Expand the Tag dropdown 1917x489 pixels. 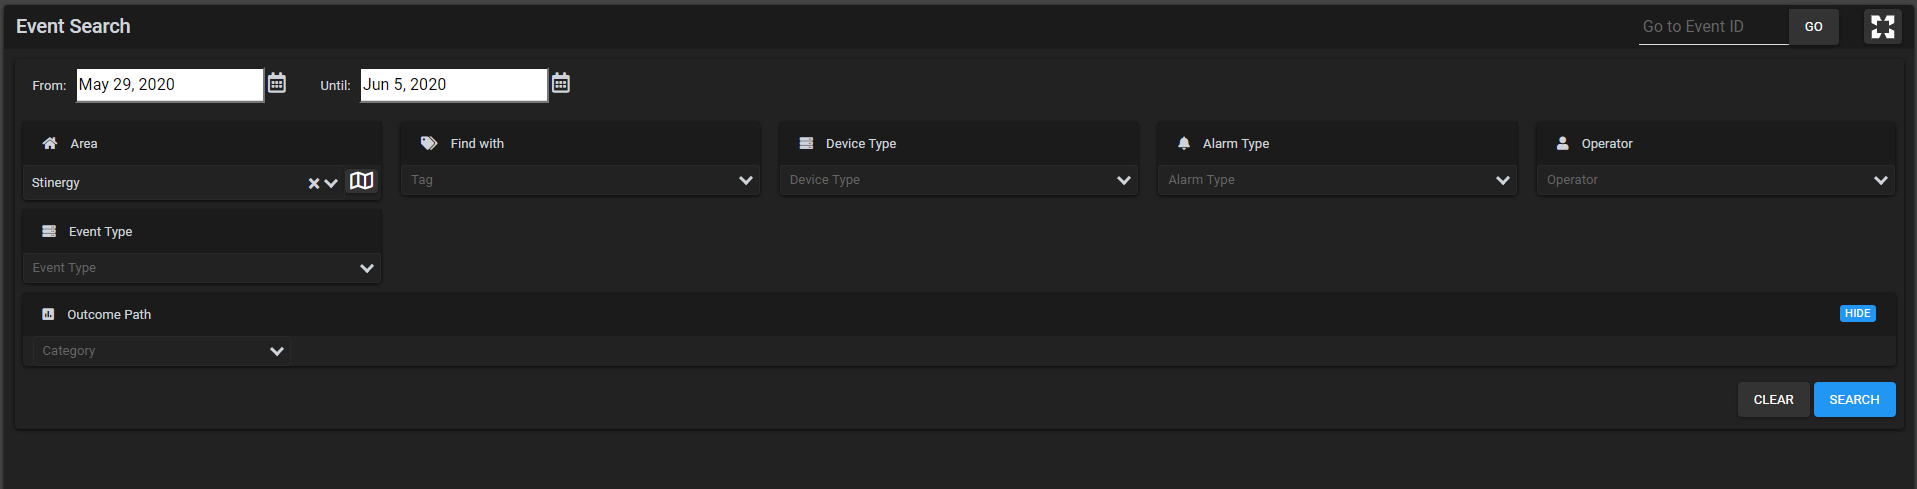(580, 180)
